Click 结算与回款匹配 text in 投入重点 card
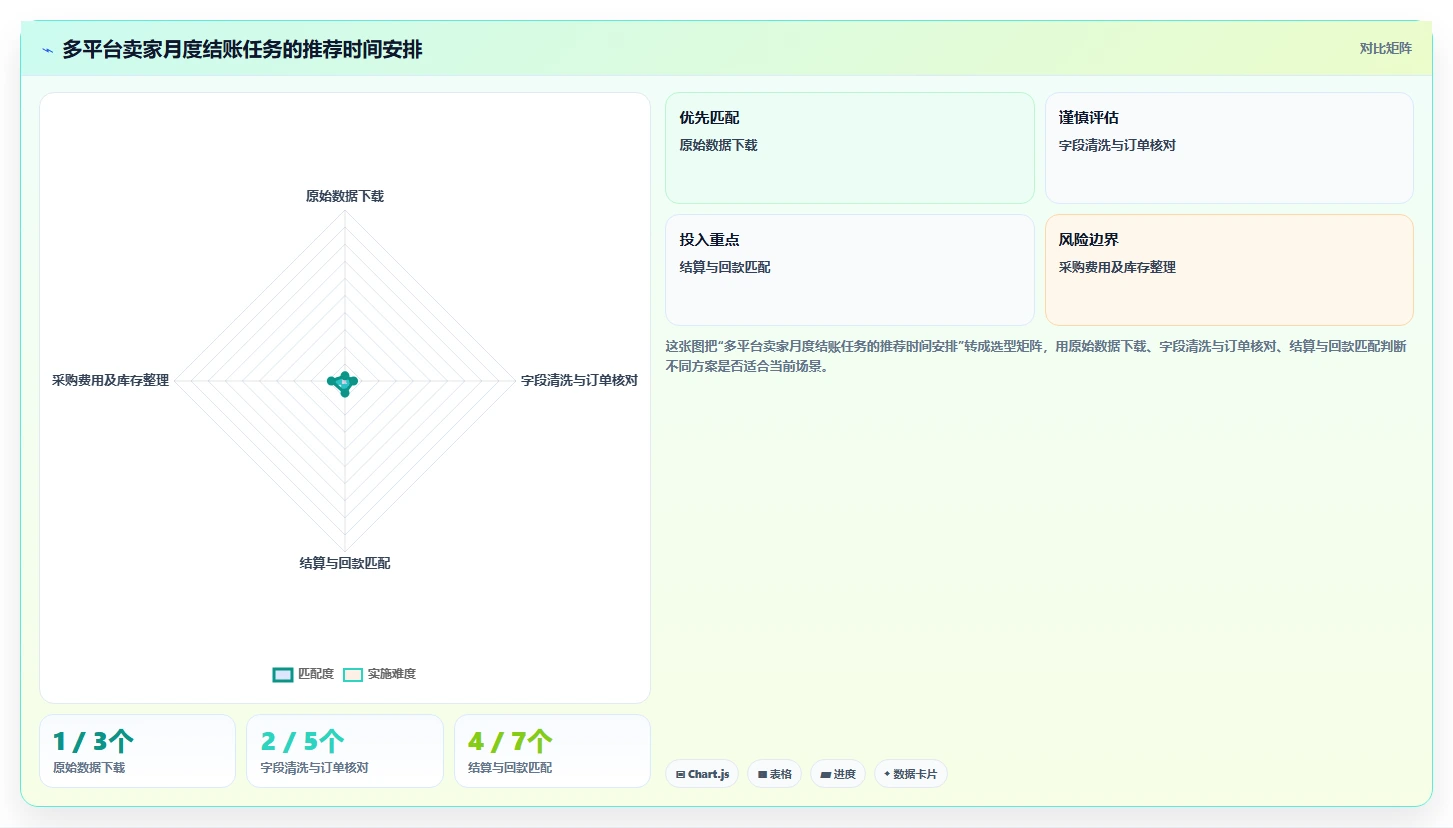Image resolution: width=1453 pixels, height=828 pixels. 725,268
